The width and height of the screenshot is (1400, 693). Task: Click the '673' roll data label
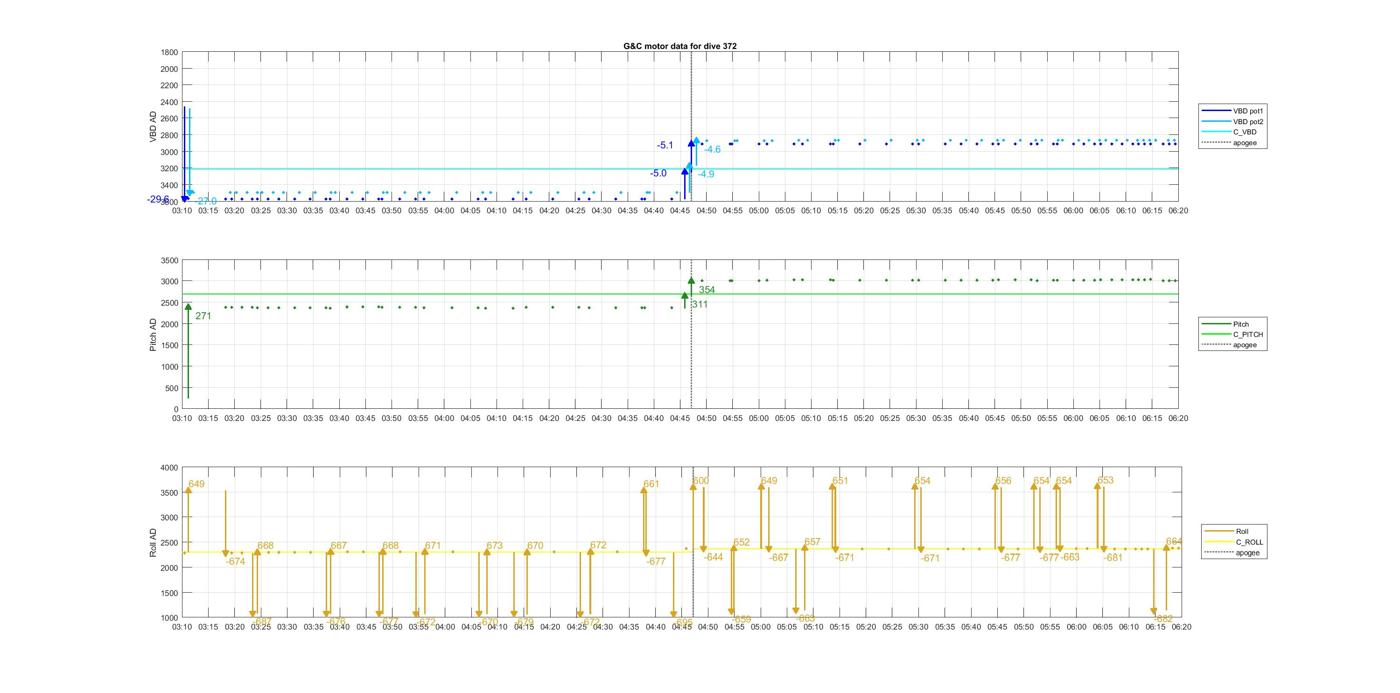(494, 547)
